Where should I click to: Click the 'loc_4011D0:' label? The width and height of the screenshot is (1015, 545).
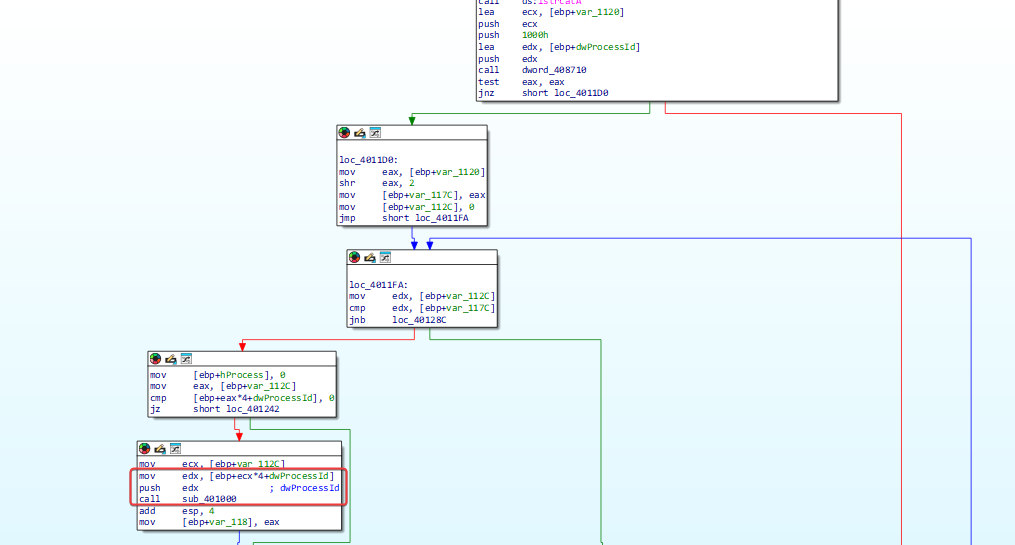(368, 160)
